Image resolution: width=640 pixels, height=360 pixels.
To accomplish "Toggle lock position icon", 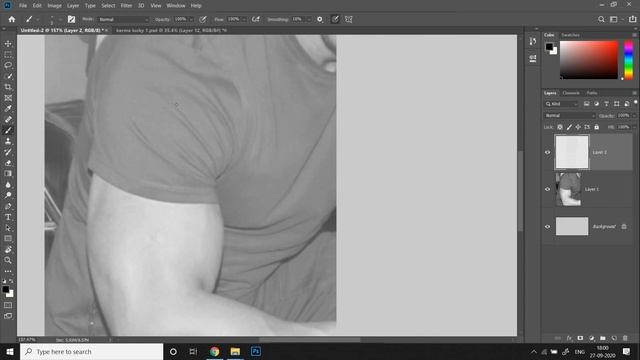I will [x=578, y=127].
